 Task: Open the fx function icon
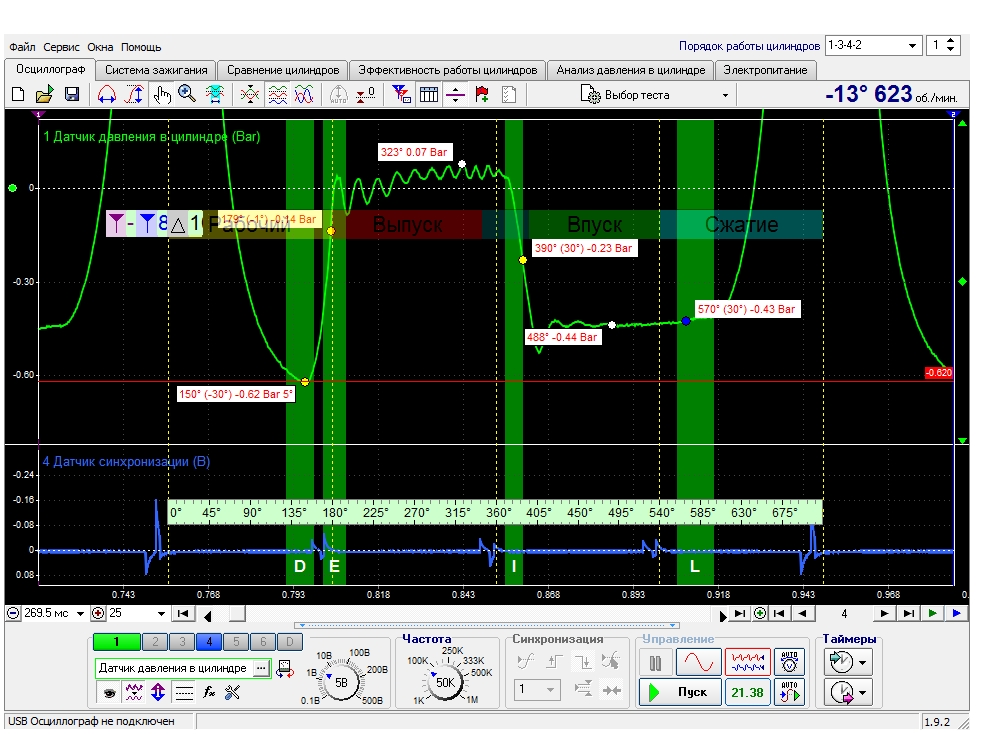pyautogui.click(x=209, y=693)
